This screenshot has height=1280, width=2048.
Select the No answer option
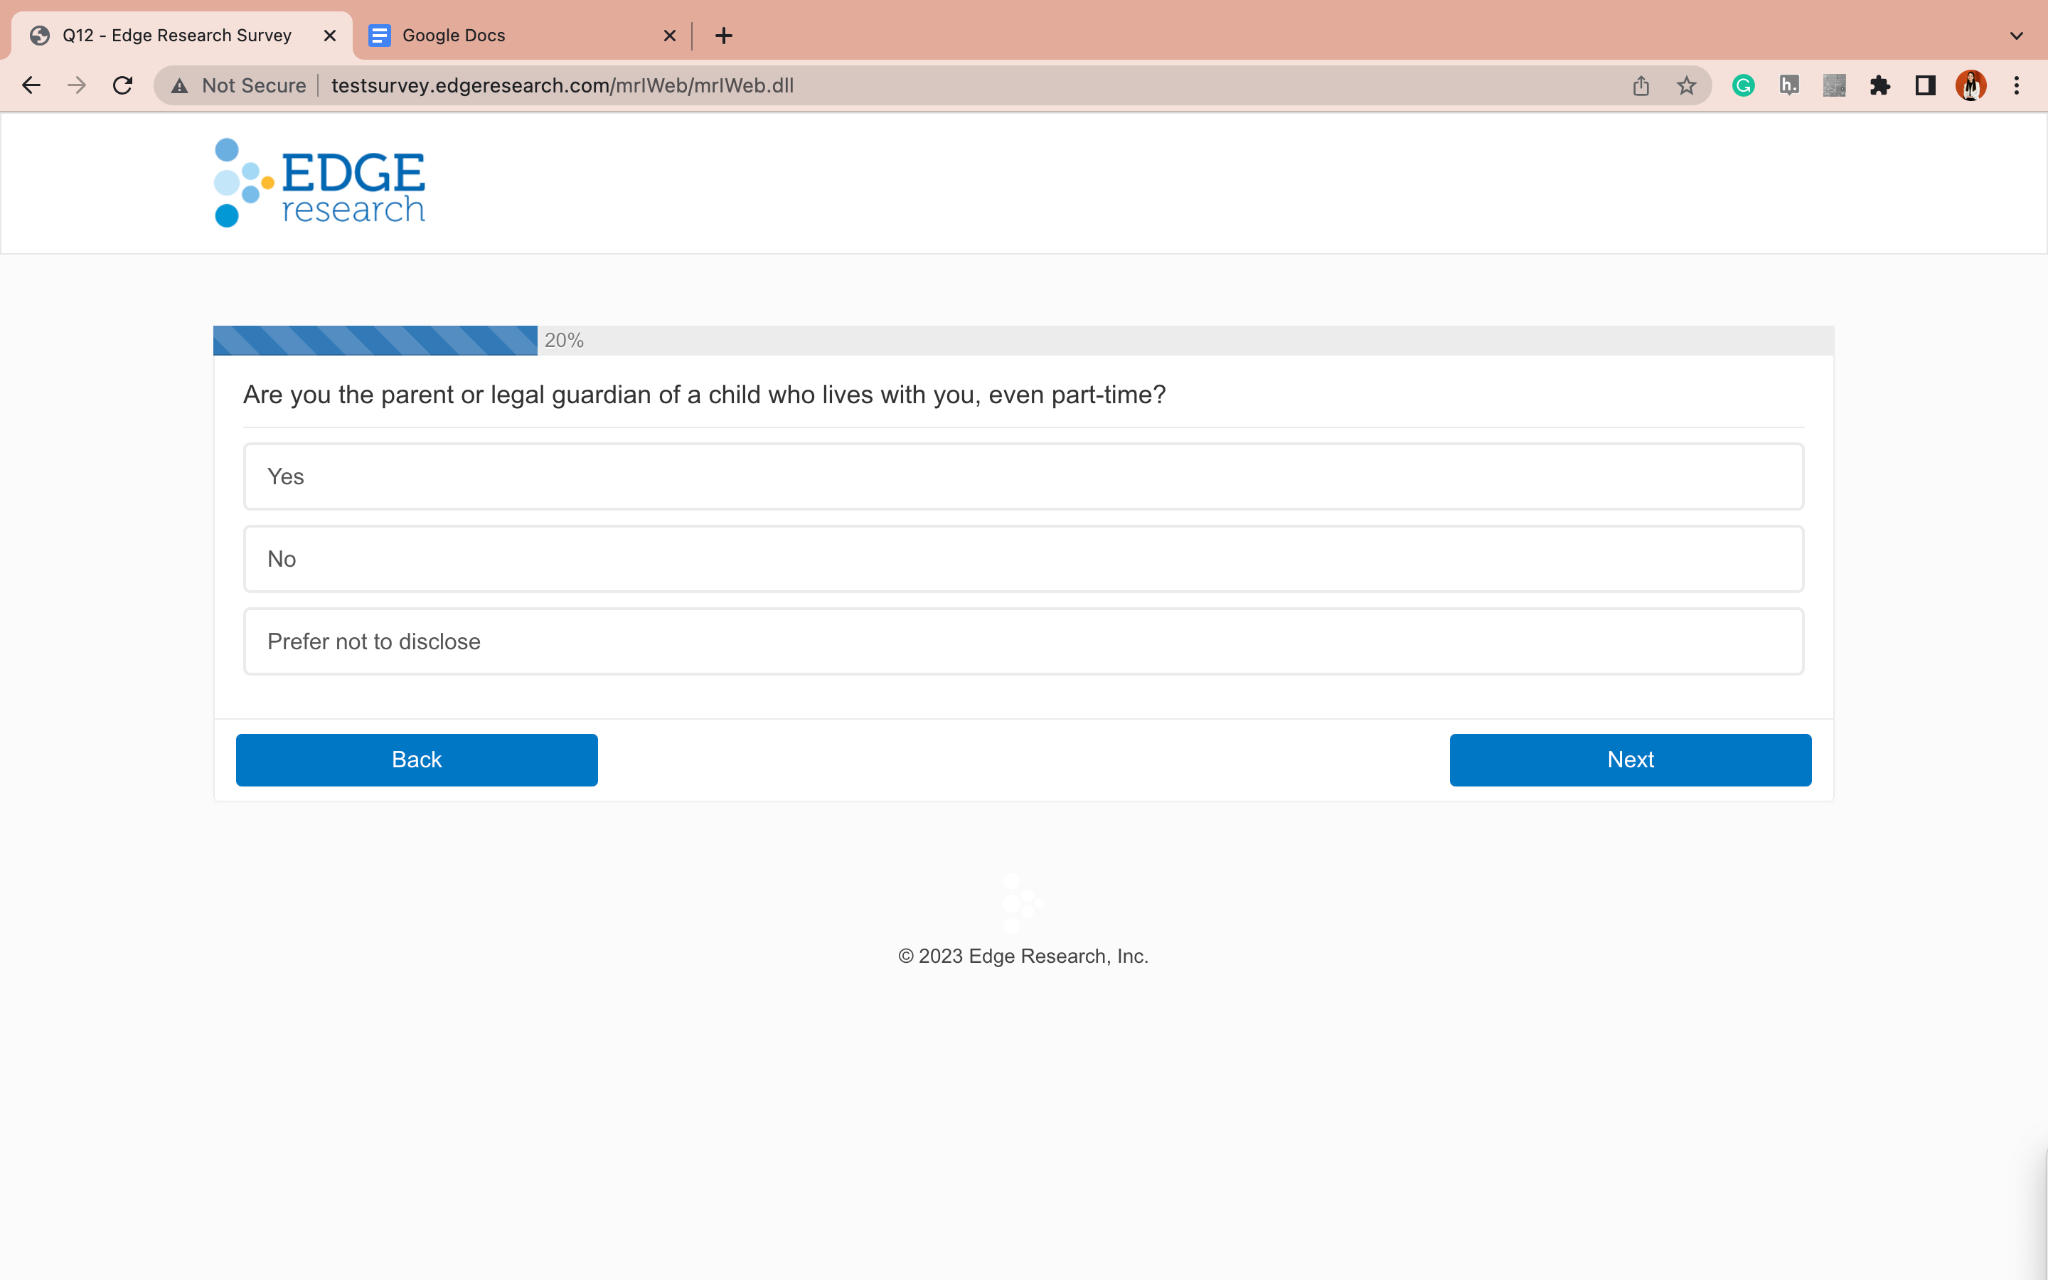coord(1023,559)
